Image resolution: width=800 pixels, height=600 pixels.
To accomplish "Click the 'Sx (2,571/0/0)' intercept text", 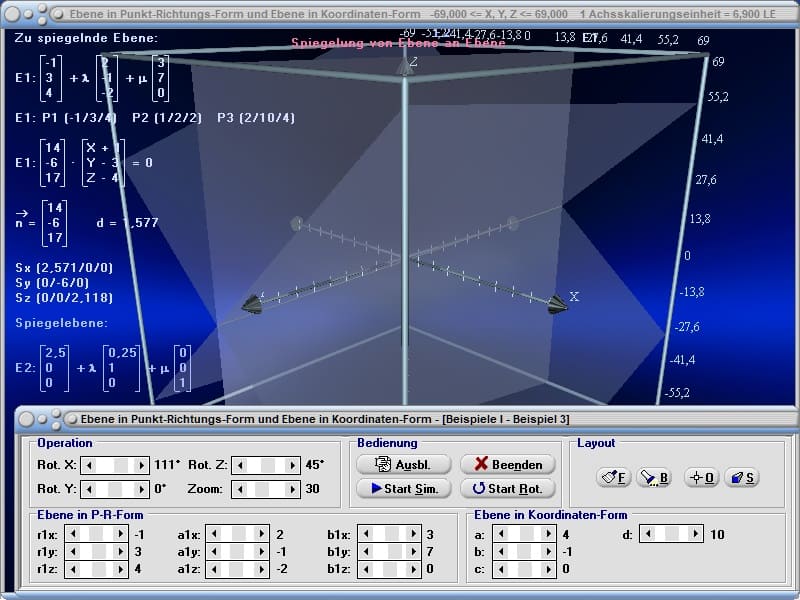I will point(64,267).
